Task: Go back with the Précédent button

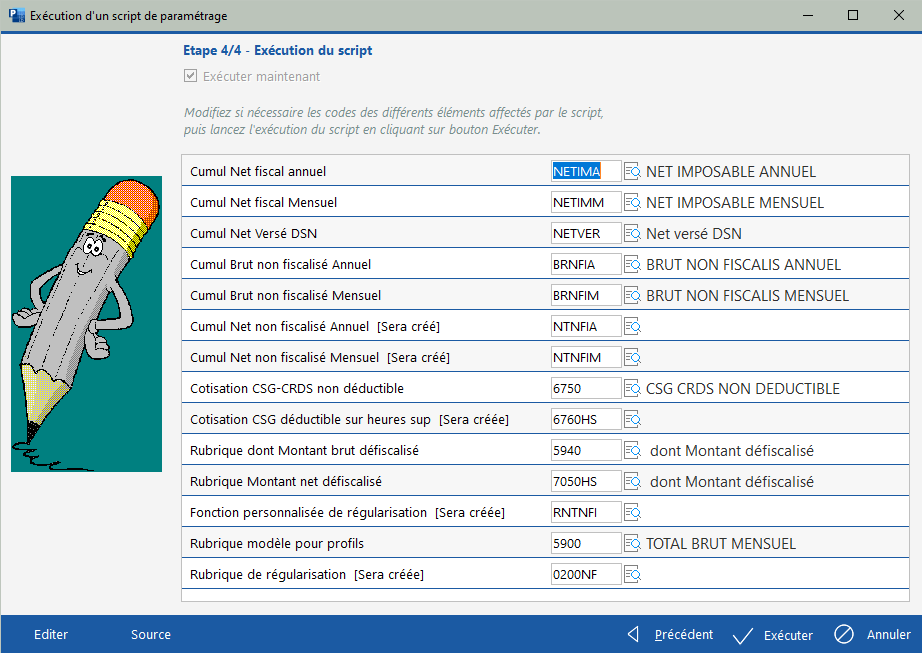Action: [x=670, y=635]
